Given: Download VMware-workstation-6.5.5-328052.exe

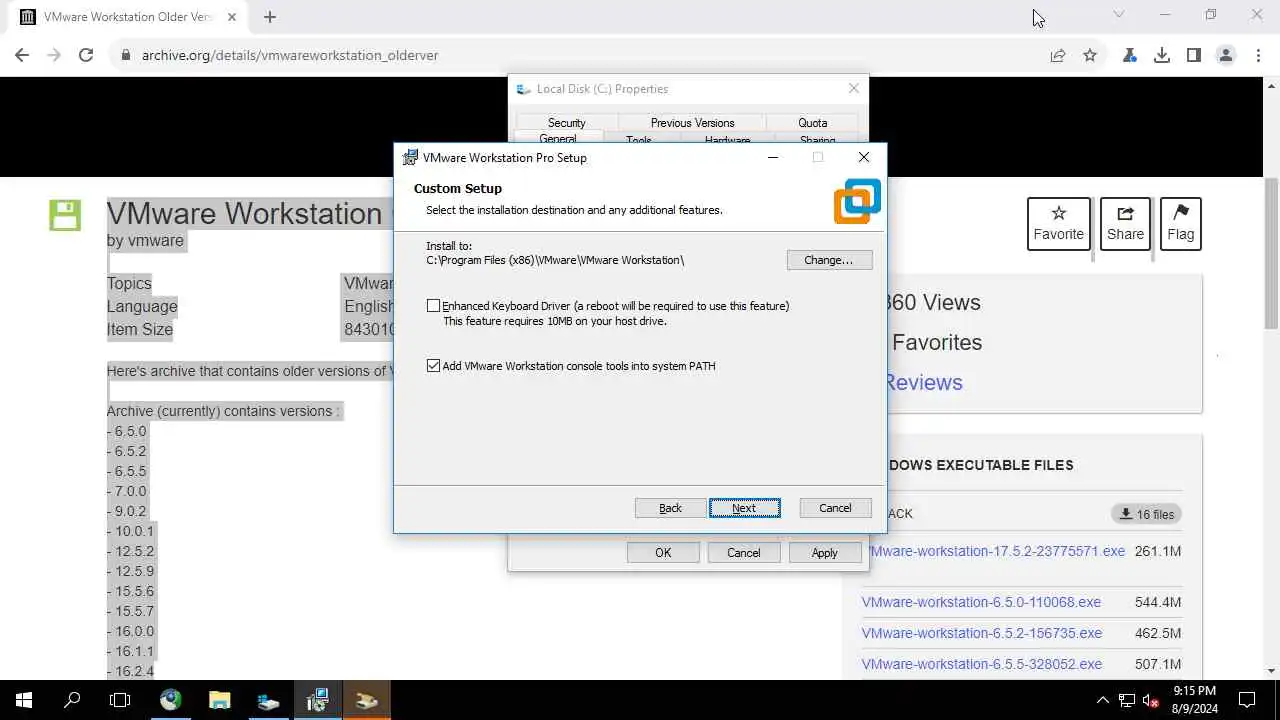Looking at the screenshot, I should coord(982,664).
